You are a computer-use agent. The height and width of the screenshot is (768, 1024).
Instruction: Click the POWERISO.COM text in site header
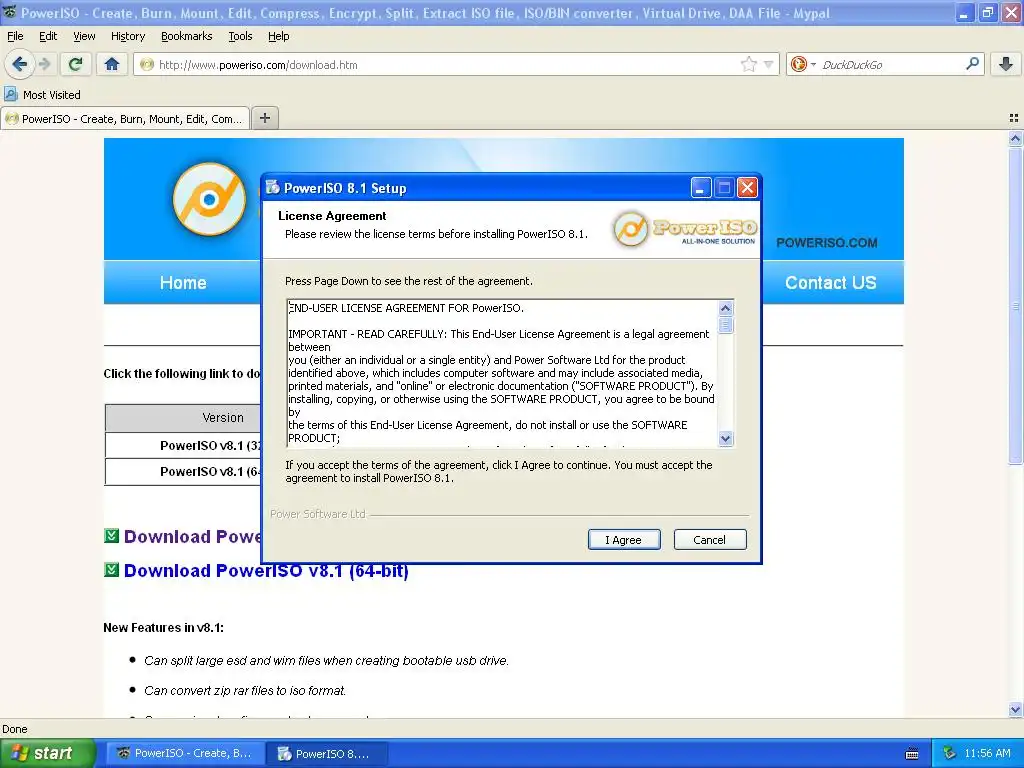click(827, 243)
